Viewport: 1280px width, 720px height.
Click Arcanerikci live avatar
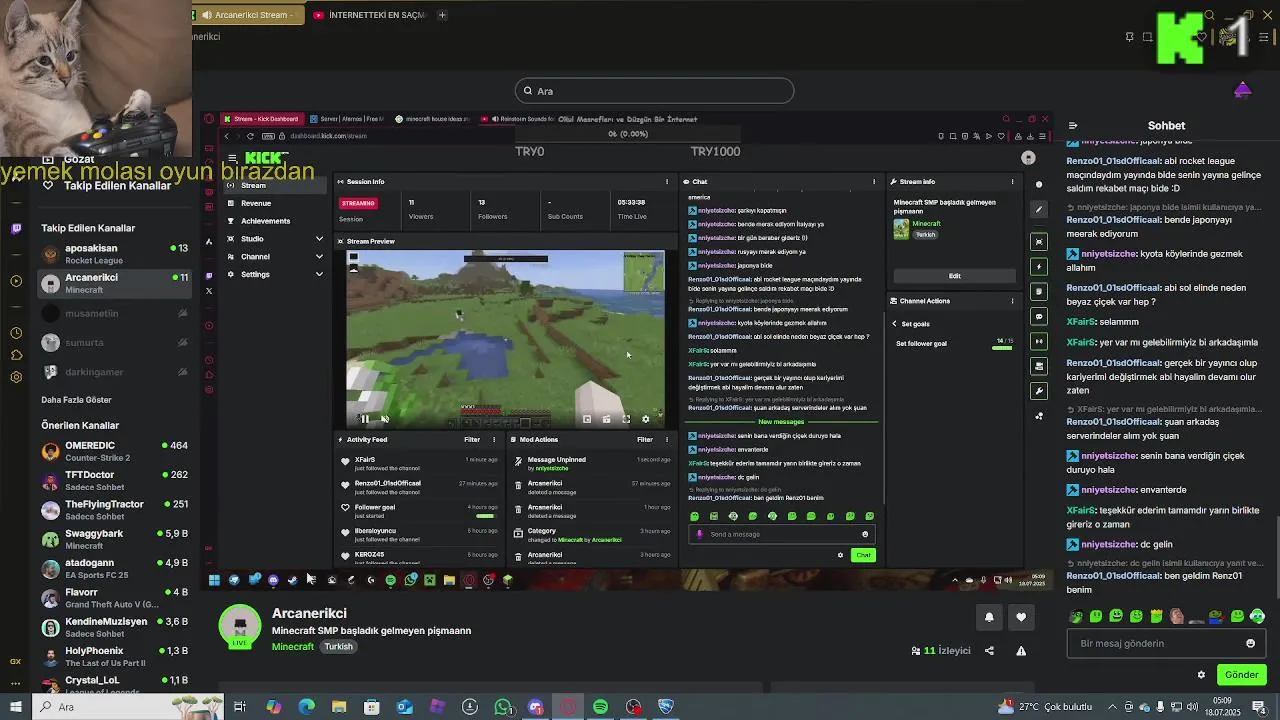click(240, 627)
